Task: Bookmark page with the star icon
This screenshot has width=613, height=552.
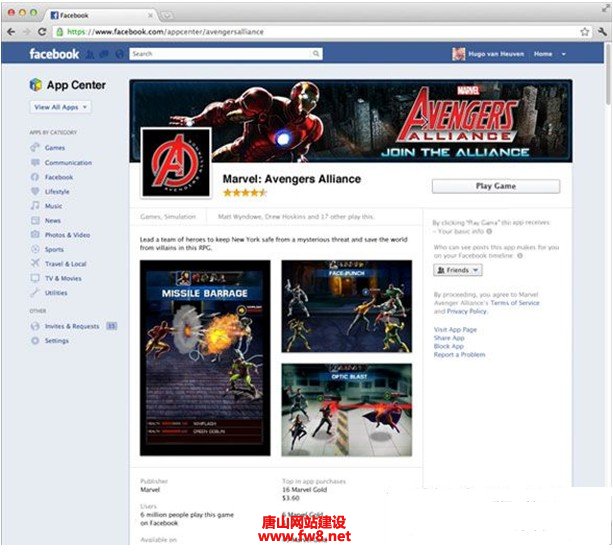Action: pos(585,32)
